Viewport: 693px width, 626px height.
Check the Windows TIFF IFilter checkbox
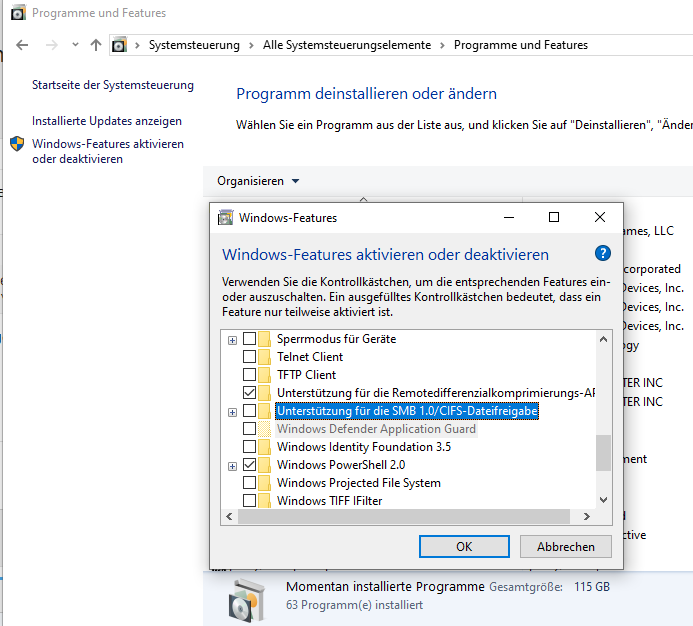click(x=249, y=500)
